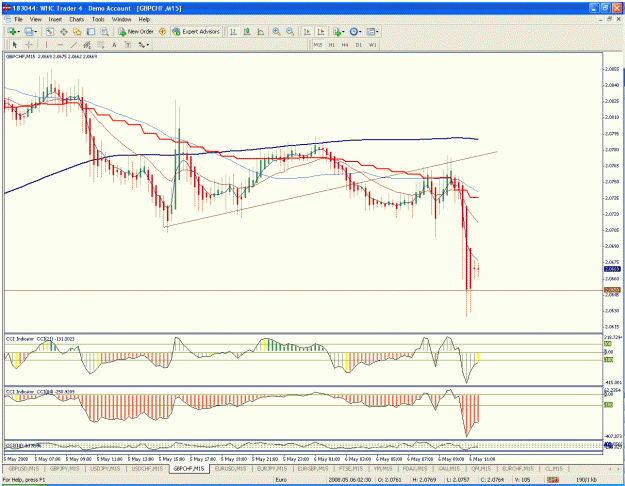
Task: Open the Periods clock dropdown
Action: tap(355, 31)
